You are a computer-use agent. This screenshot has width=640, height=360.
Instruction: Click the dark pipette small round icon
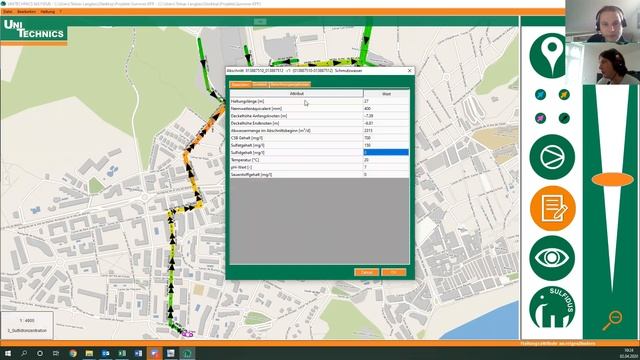[x=564, y=118]
